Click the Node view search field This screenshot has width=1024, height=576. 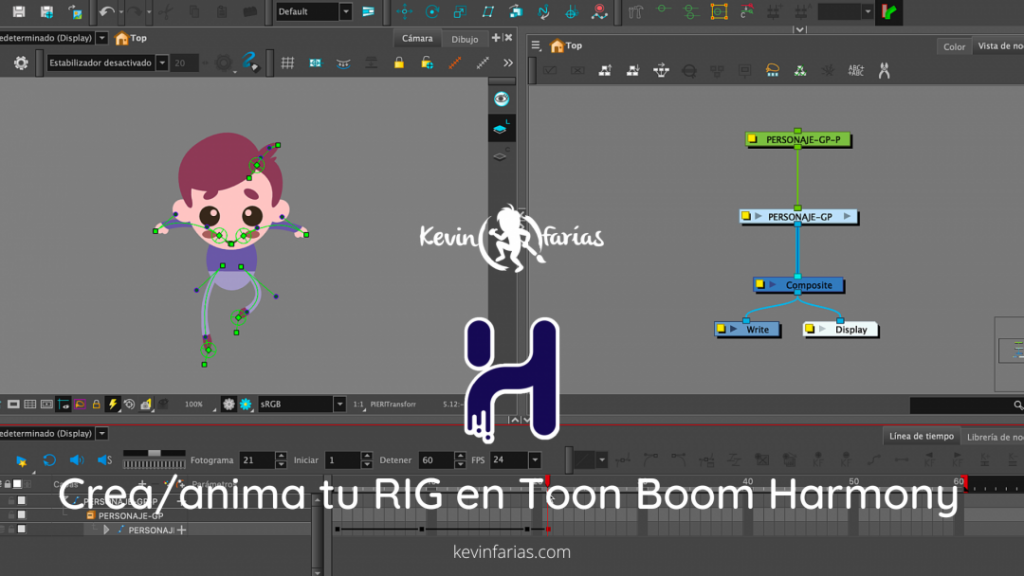coord(967,405)
